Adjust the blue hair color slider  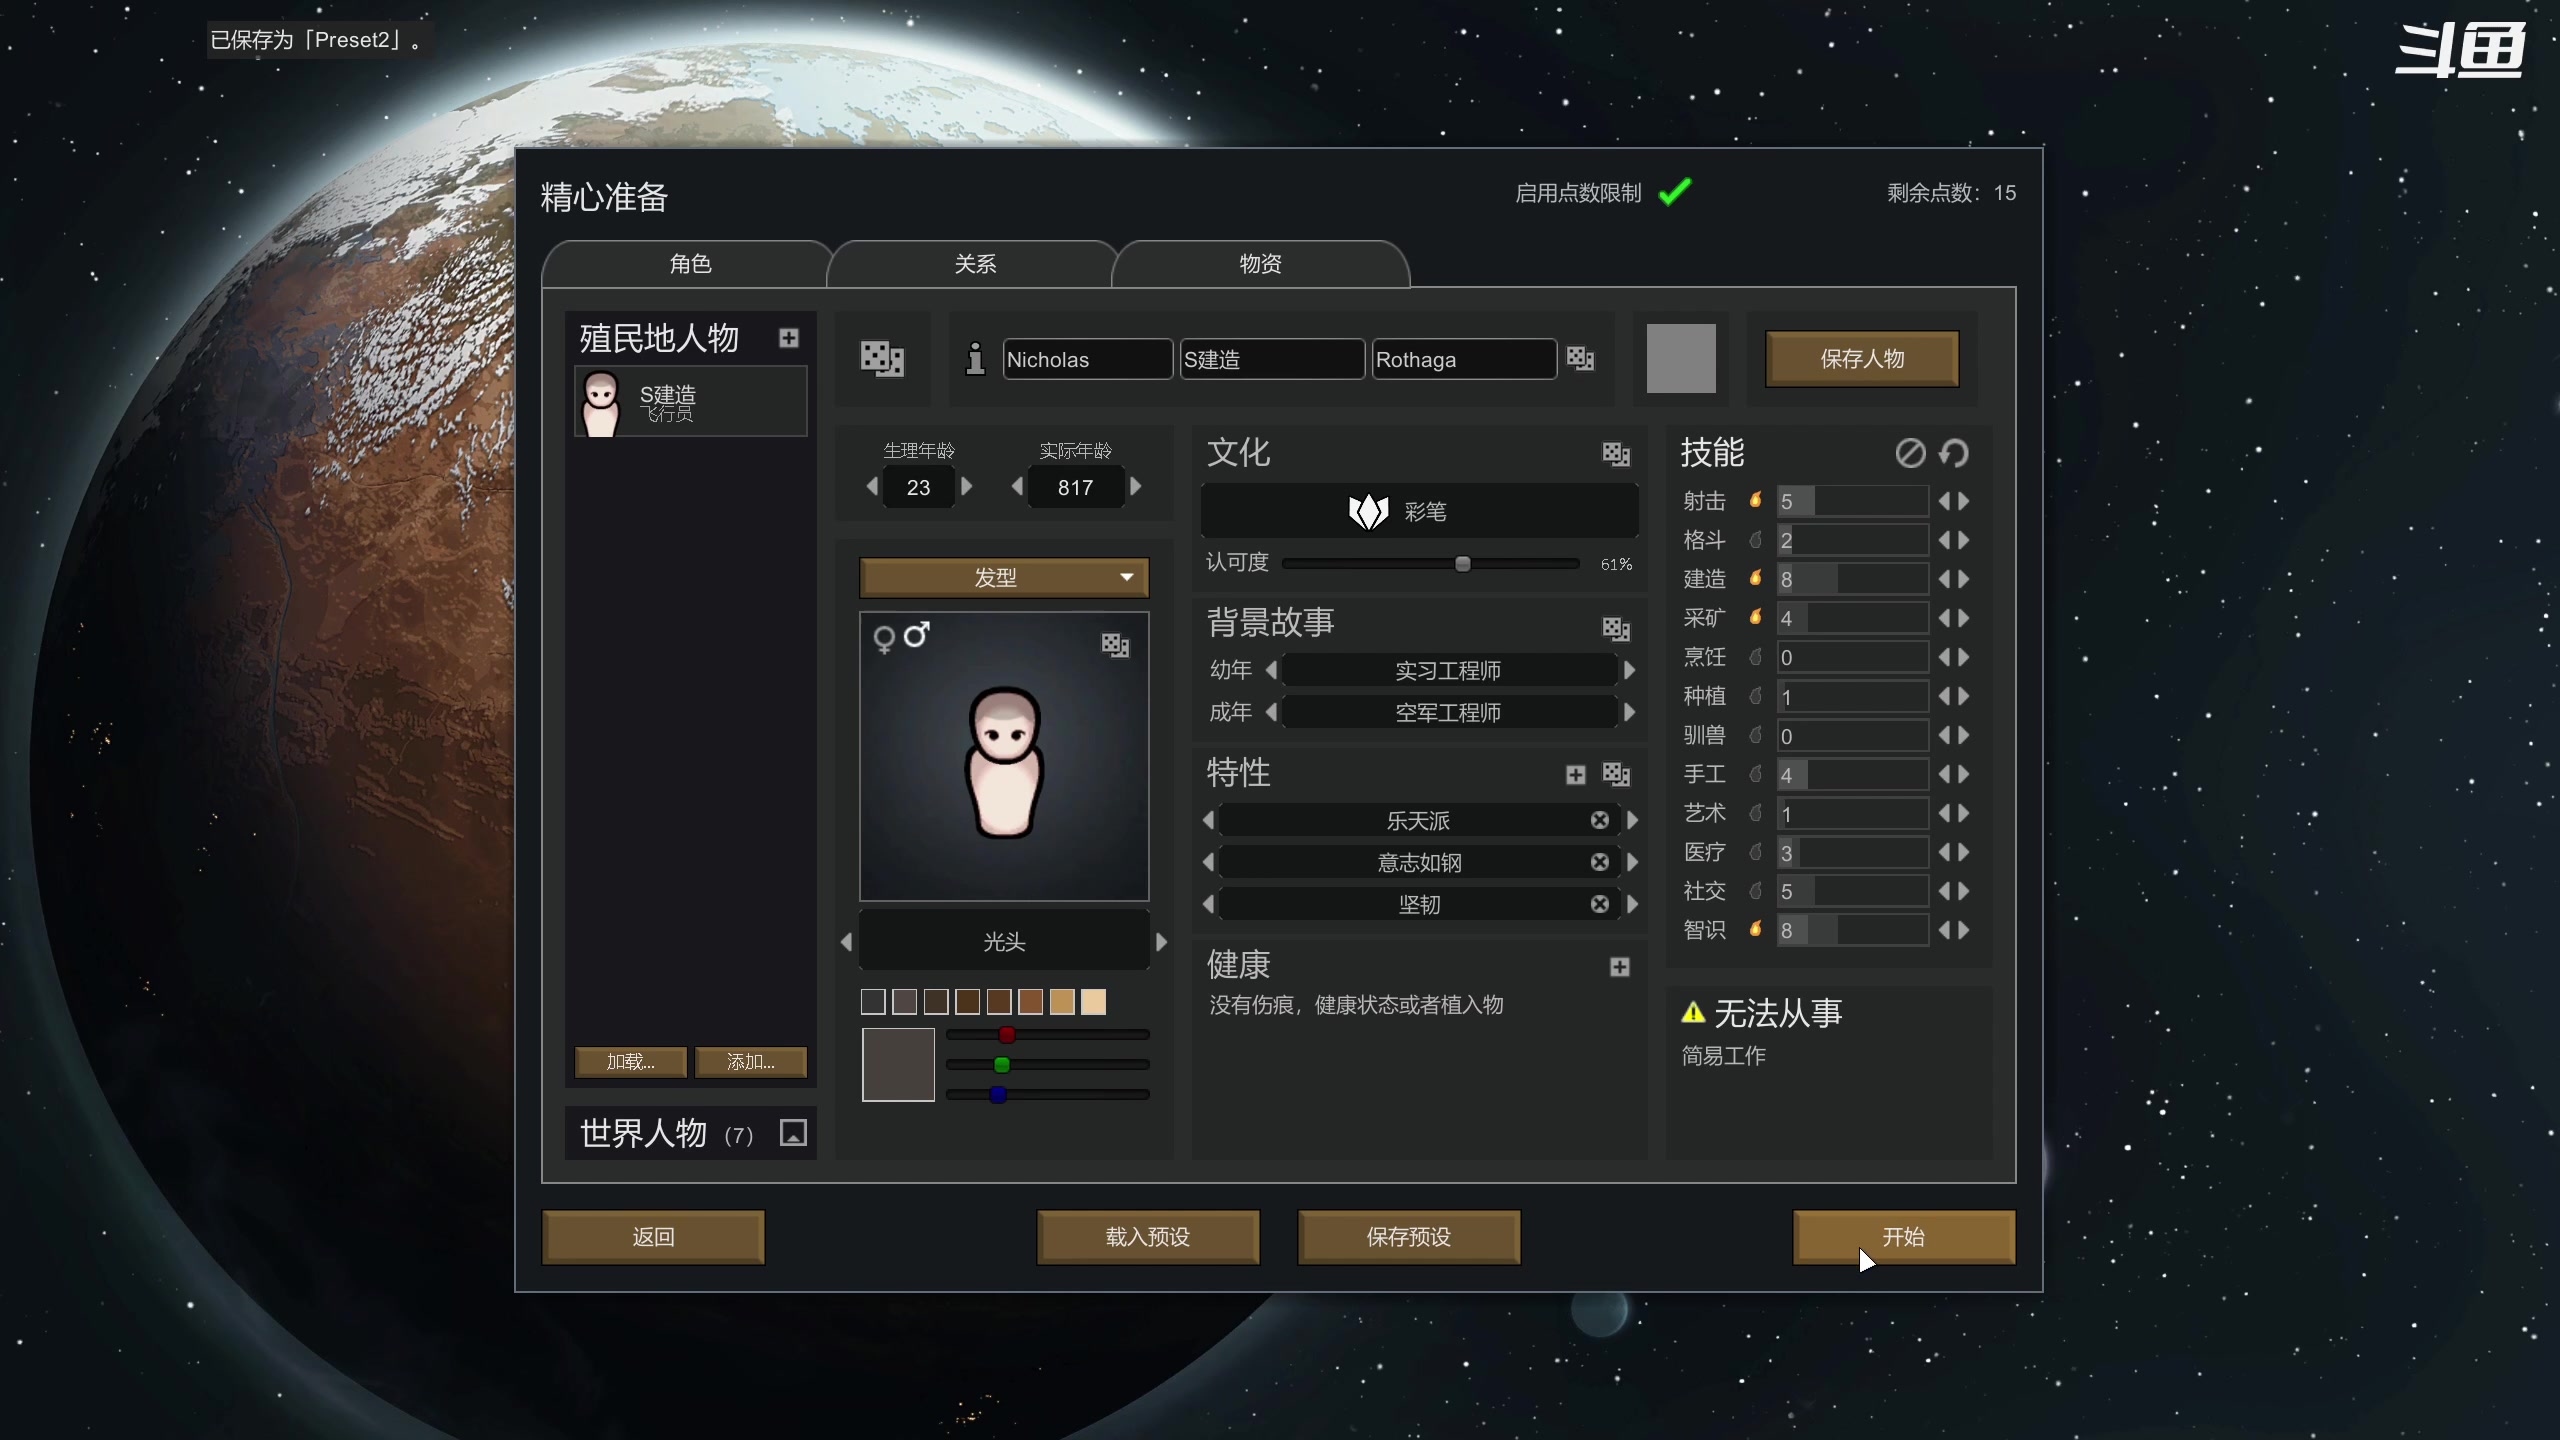1048,1095
